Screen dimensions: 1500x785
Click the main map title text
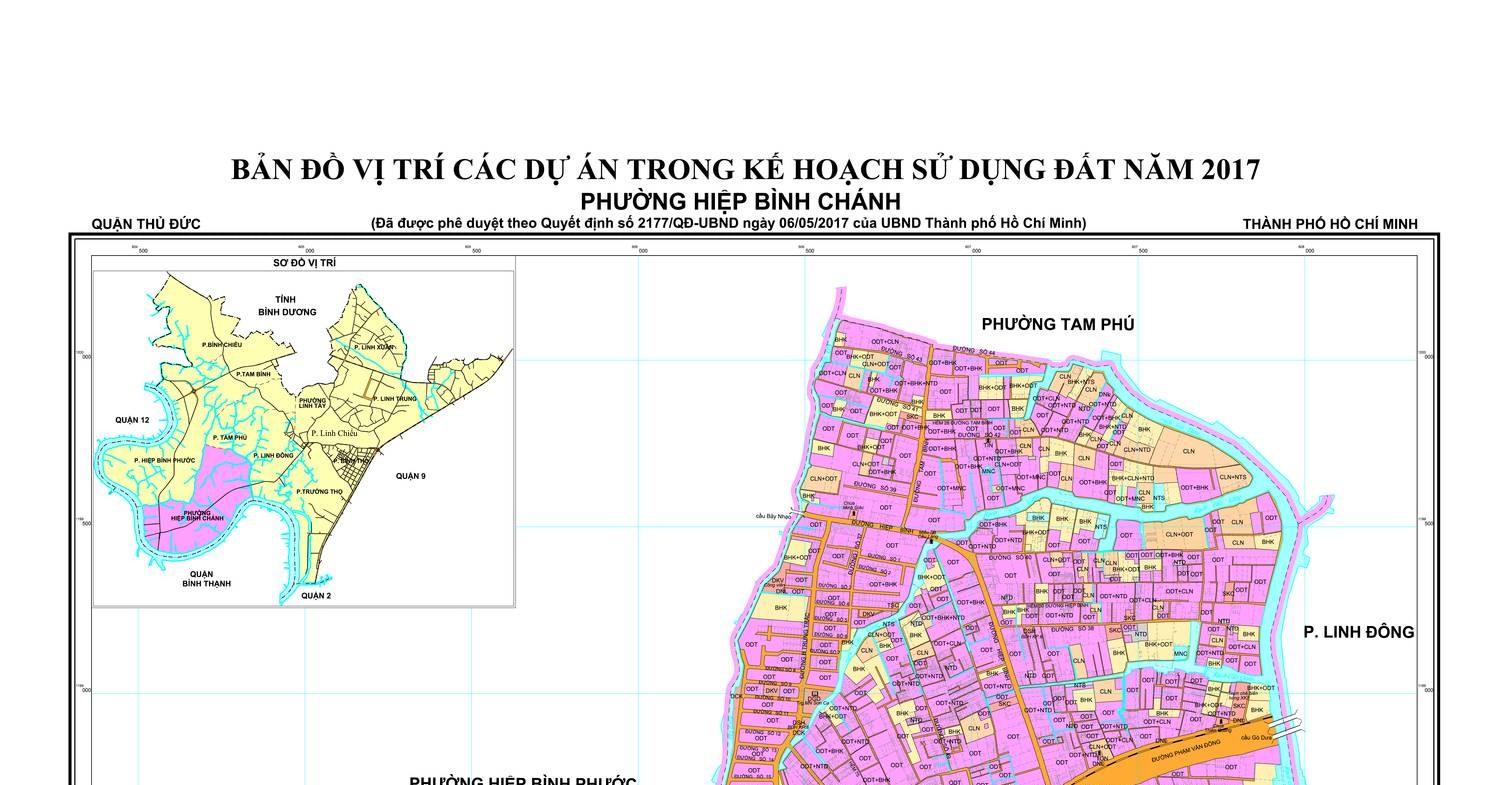[745, 170]
